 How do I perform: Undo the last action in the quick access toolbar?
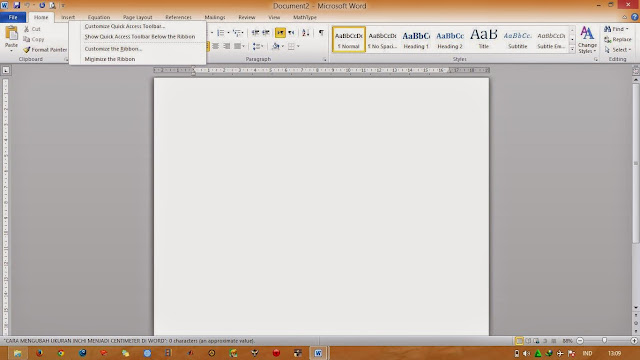click(27, 5)
